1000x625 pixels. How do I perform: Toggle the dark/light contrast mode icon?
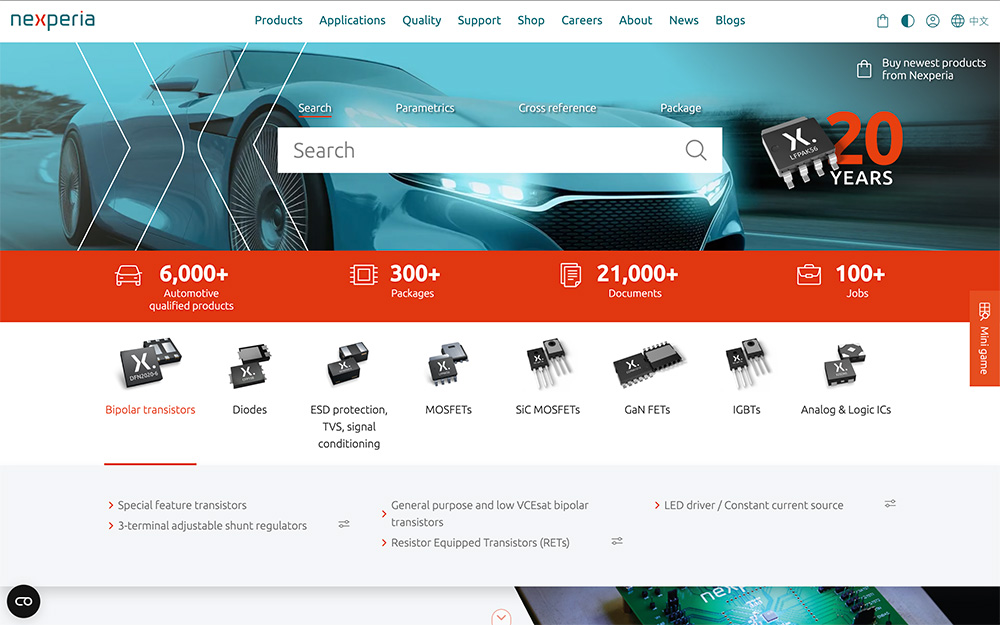[x=908, y=21]
